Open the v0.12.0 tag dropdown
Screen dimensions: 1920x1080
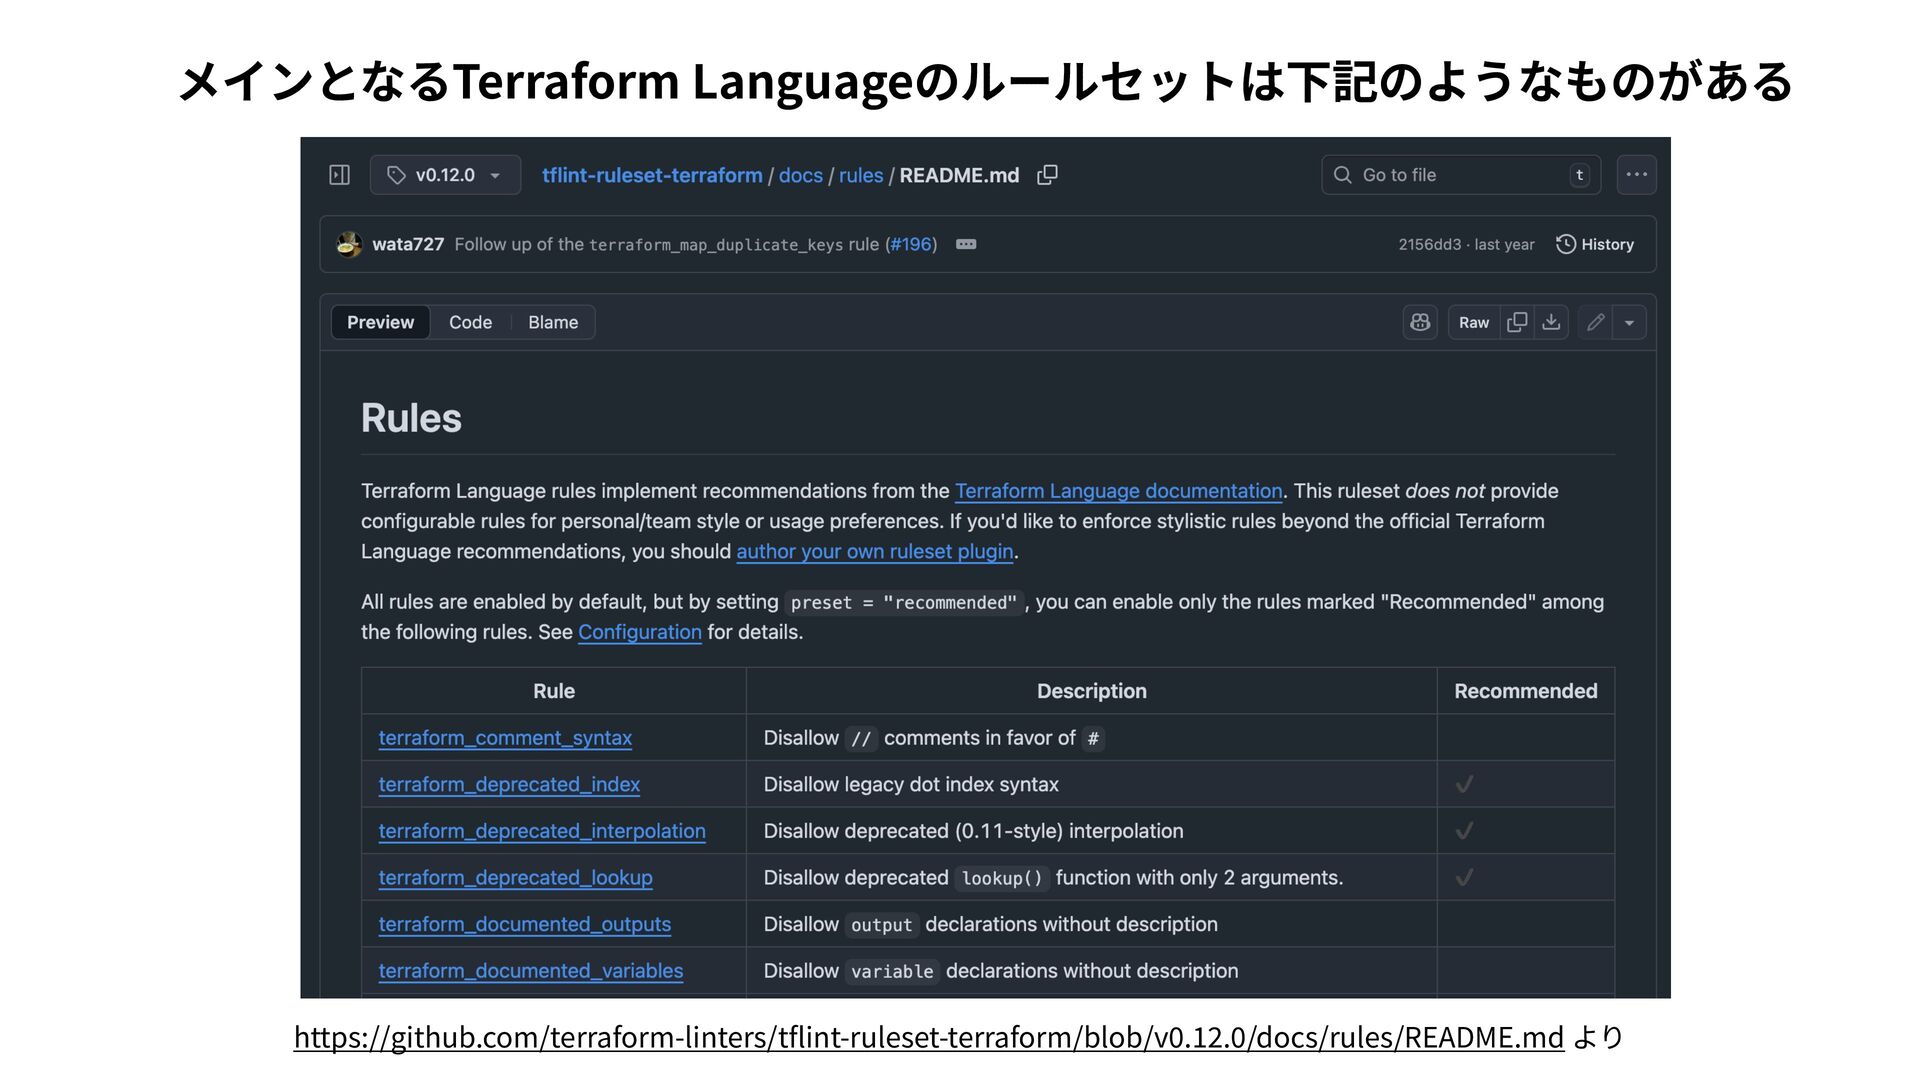445,175
